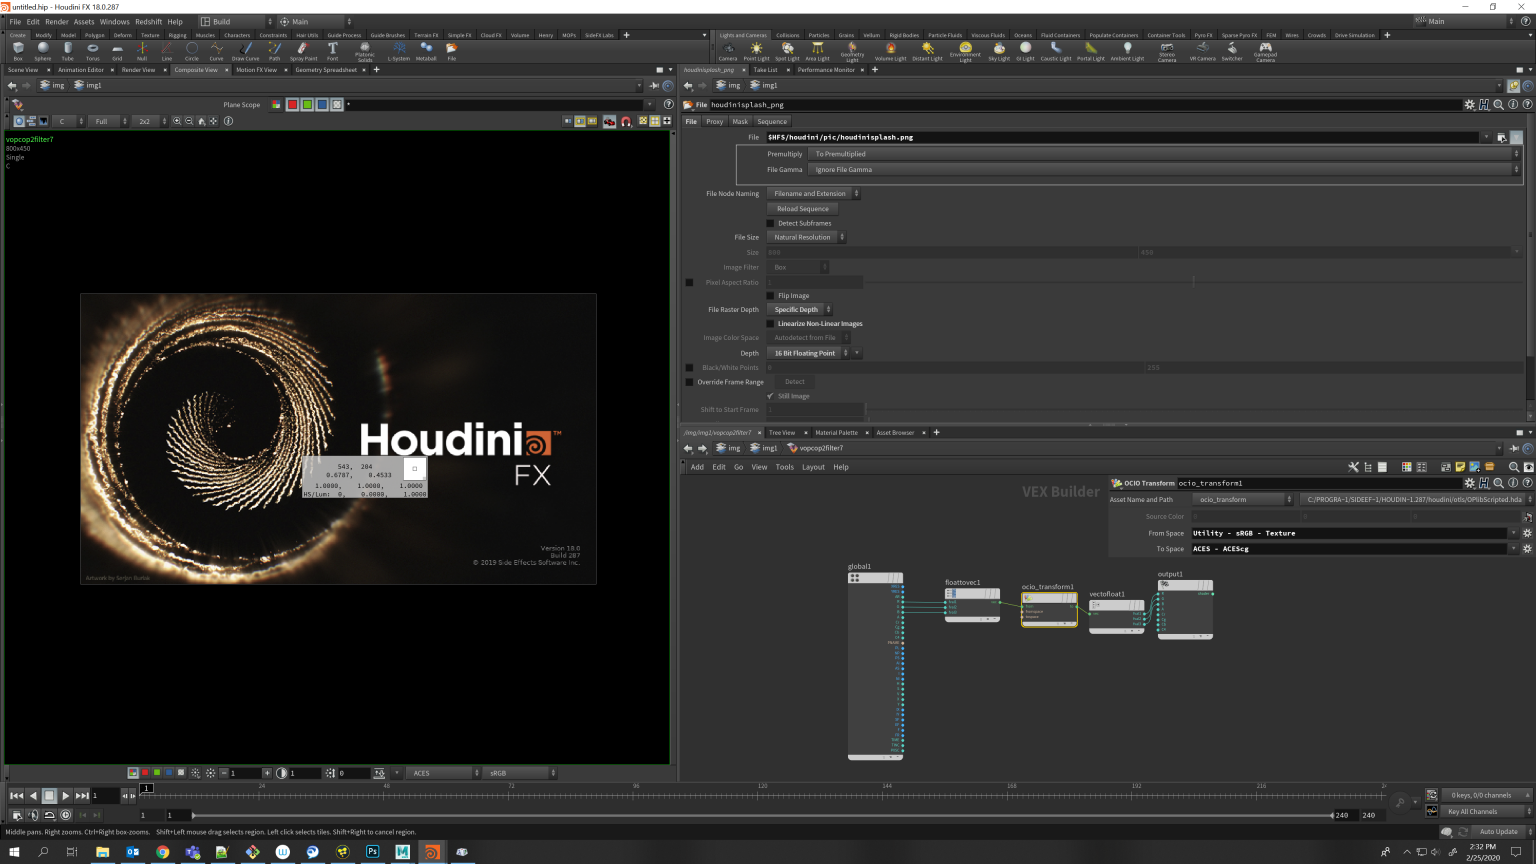Image resolution: width=1536 pixels, height=864 pixels.
Task: Click the Spray Paint shelf tool
Action: pyautogui.click(x=303, y=50)
